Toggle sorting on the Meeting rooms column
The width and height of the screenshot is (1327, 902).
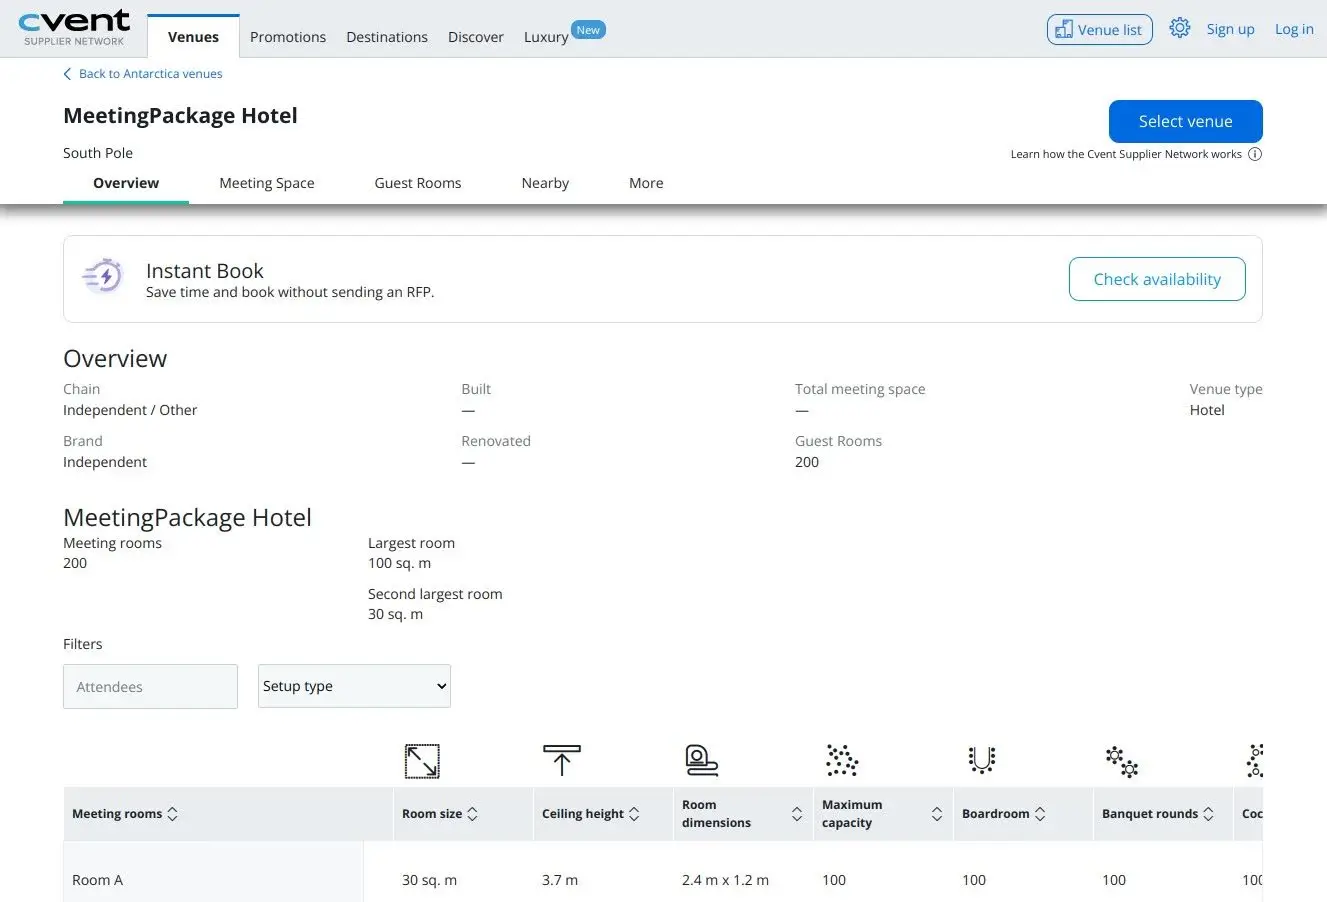point(171,813)
